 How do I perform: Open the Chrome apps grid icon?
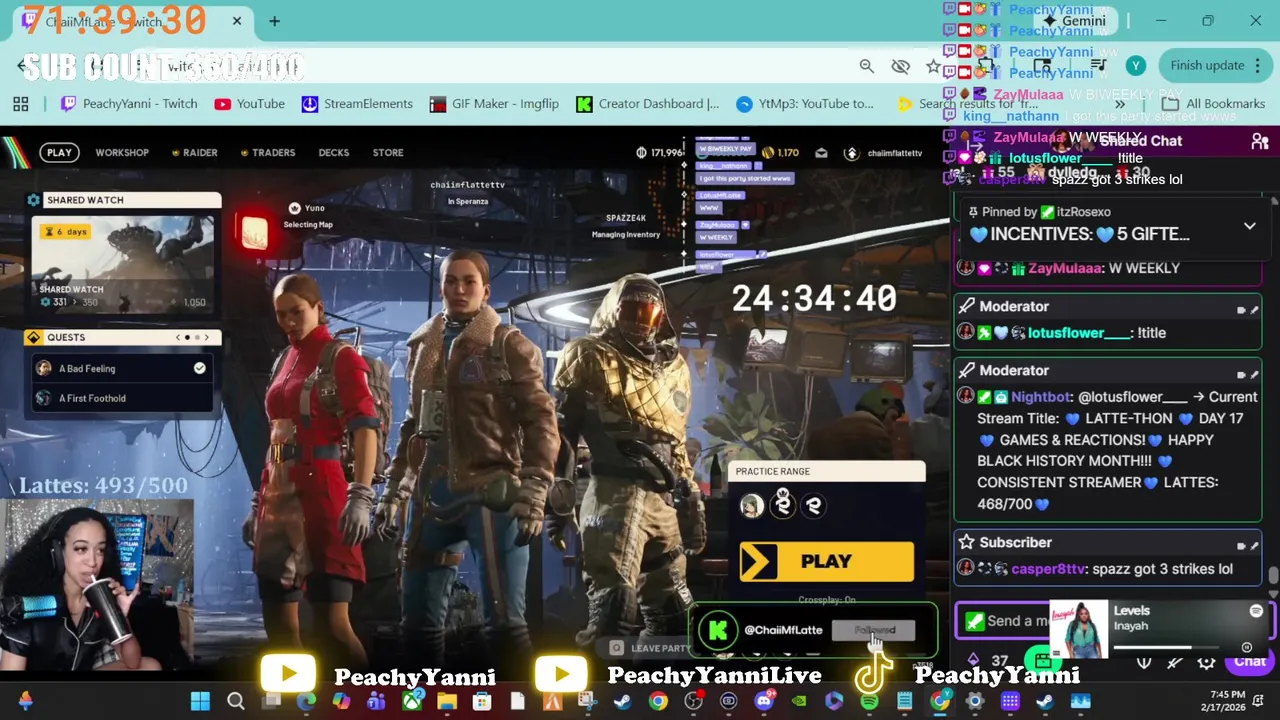(x=21, y=104)
